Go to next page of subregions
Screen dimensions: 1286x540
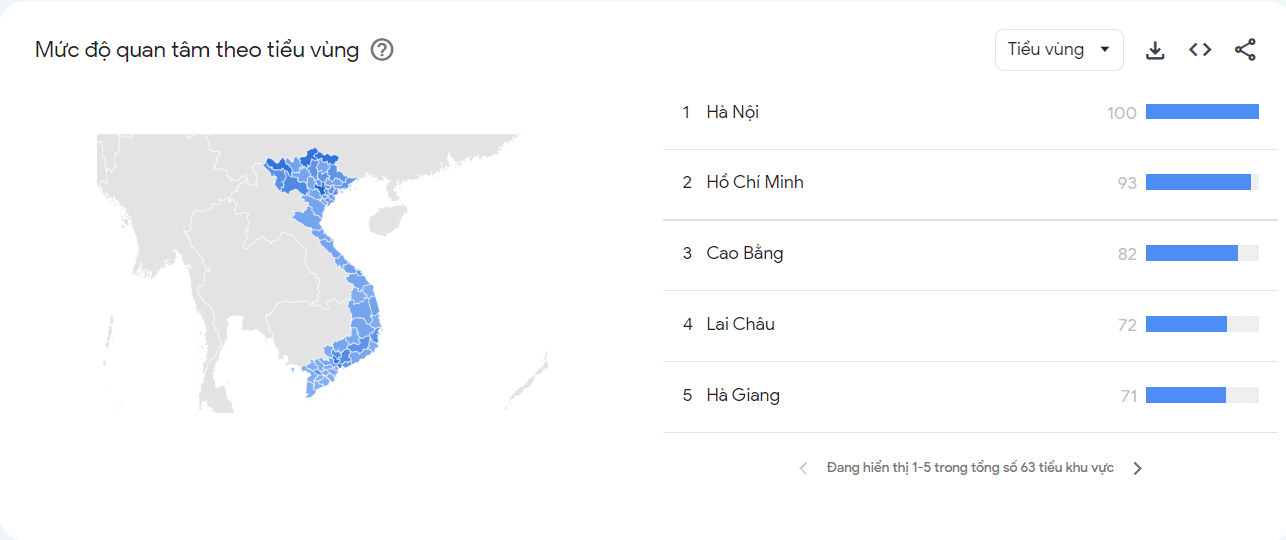[1137, 468]
